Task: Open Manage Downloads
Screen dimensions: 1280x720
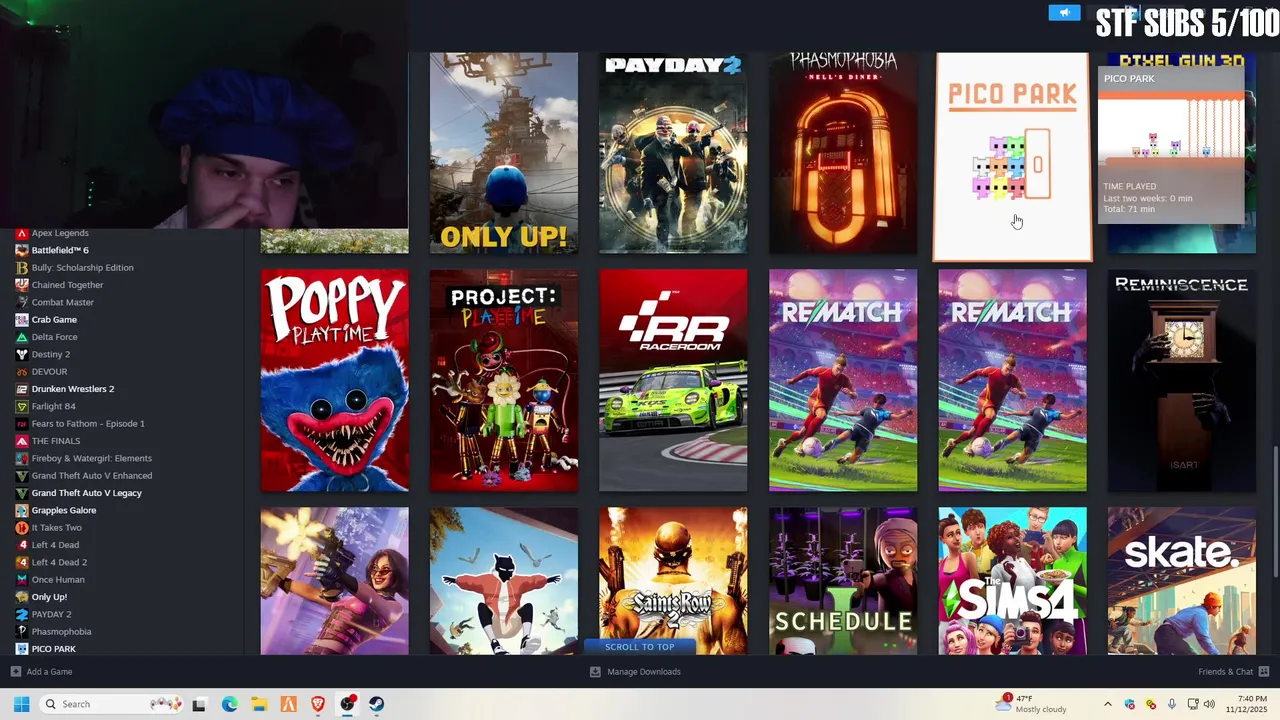Action: 635,672
